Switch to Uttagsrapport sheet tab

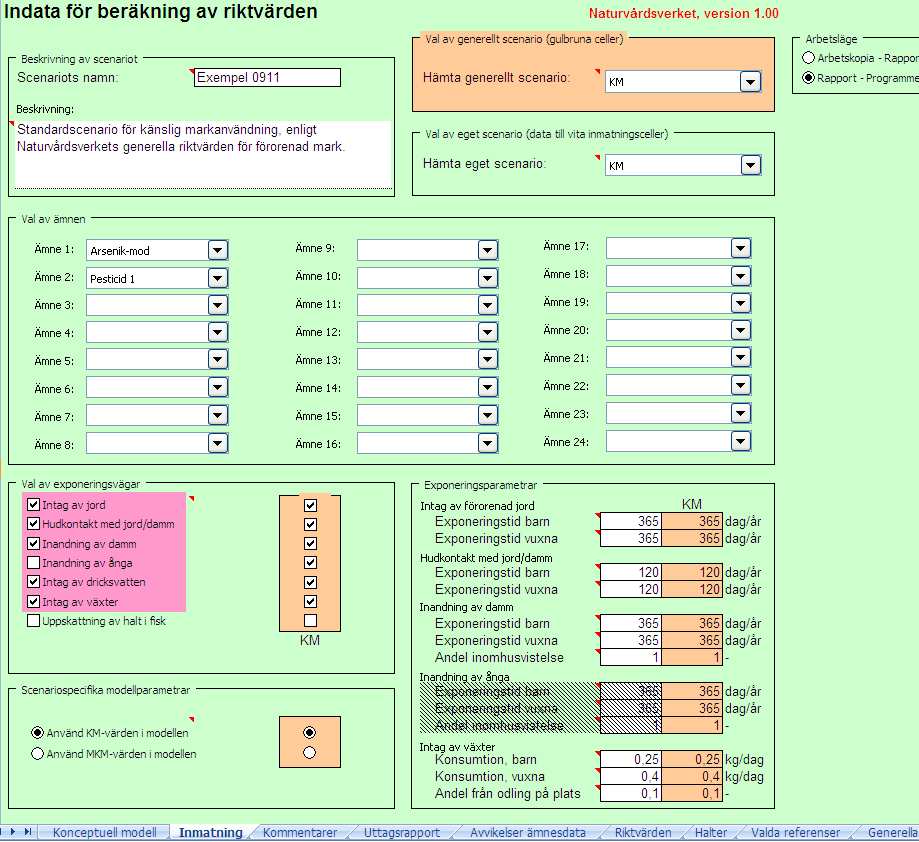(x=401, y=832)
